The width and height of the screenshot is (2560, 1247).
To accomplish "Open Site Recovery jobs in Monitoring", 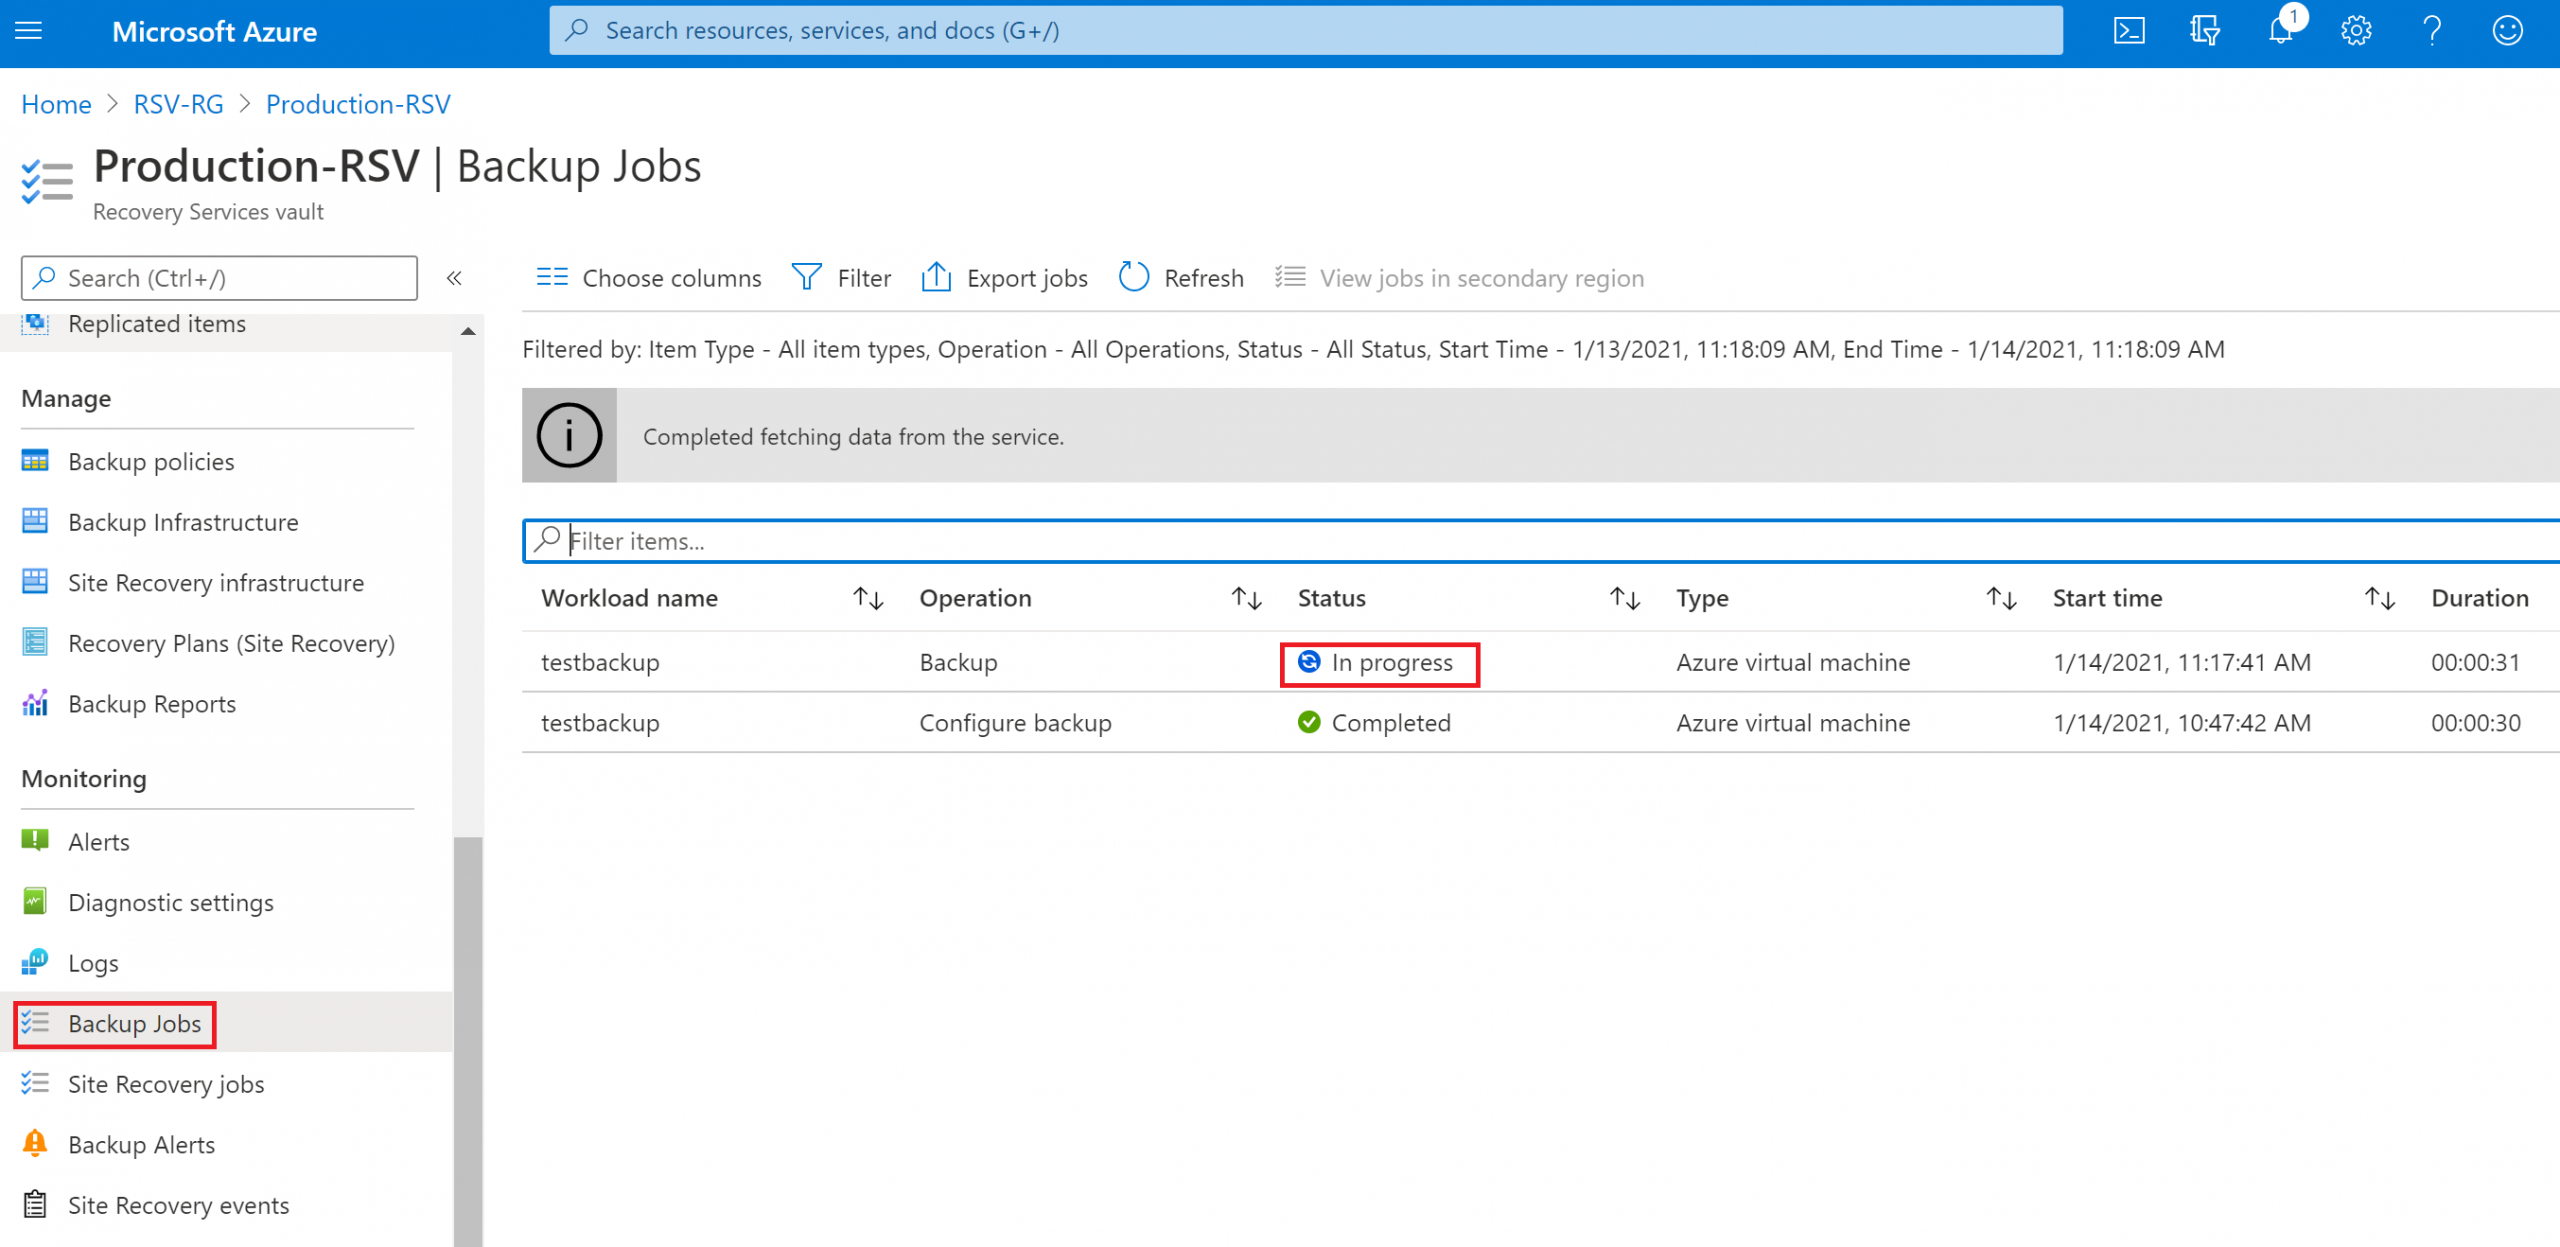I will pos(165,1083).
